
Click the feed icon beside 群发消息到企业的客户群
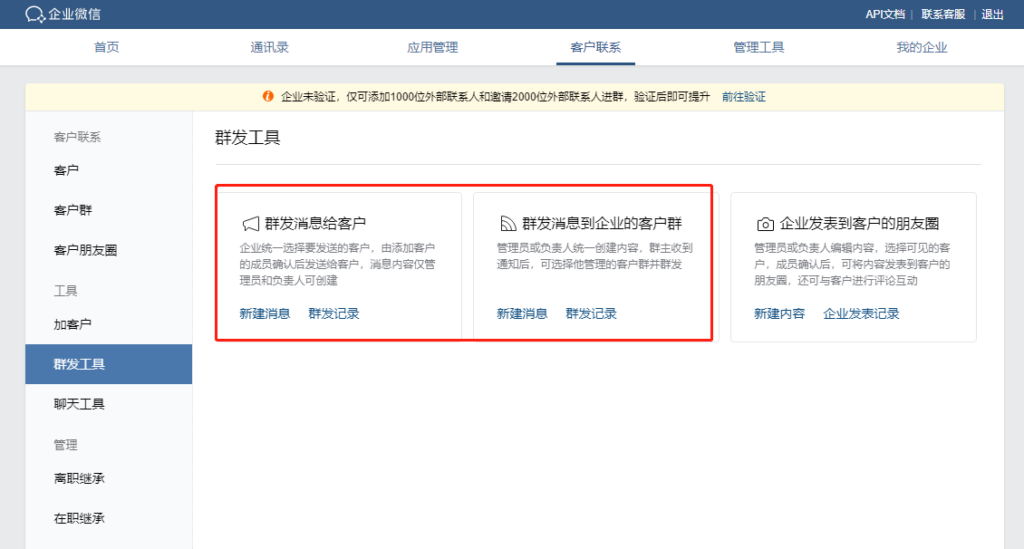coord(507,224)
